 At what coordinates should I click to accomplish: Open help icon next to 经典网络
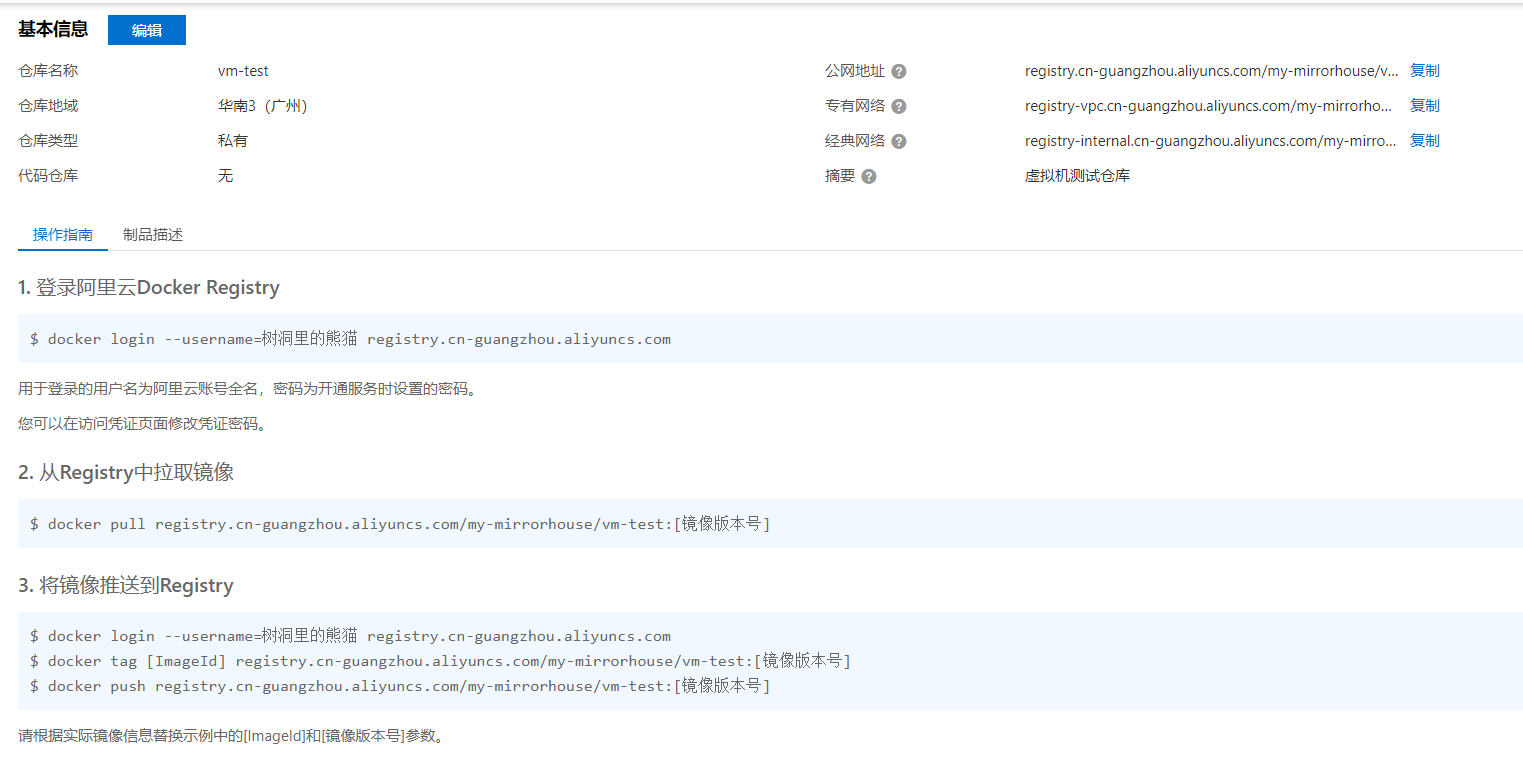(x=899, y=141)
